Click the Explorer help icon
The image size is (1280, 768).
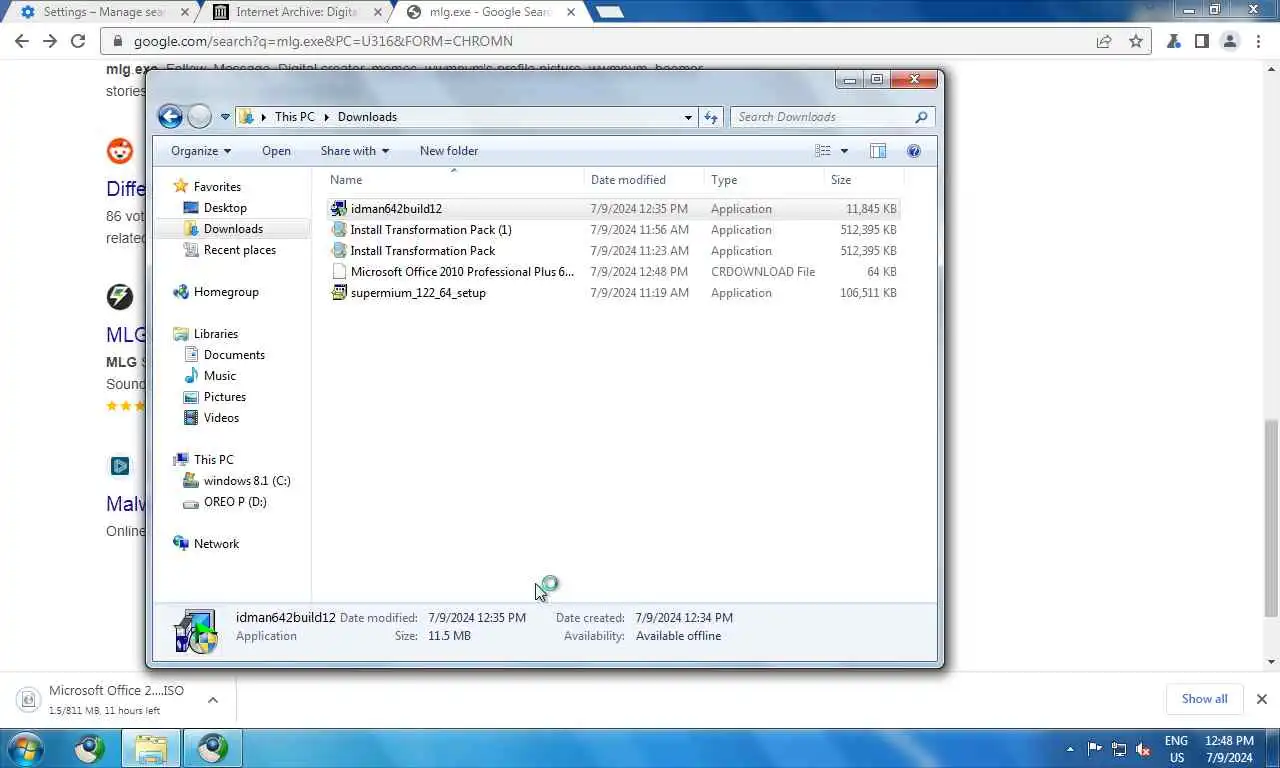(x=913, y=151)
